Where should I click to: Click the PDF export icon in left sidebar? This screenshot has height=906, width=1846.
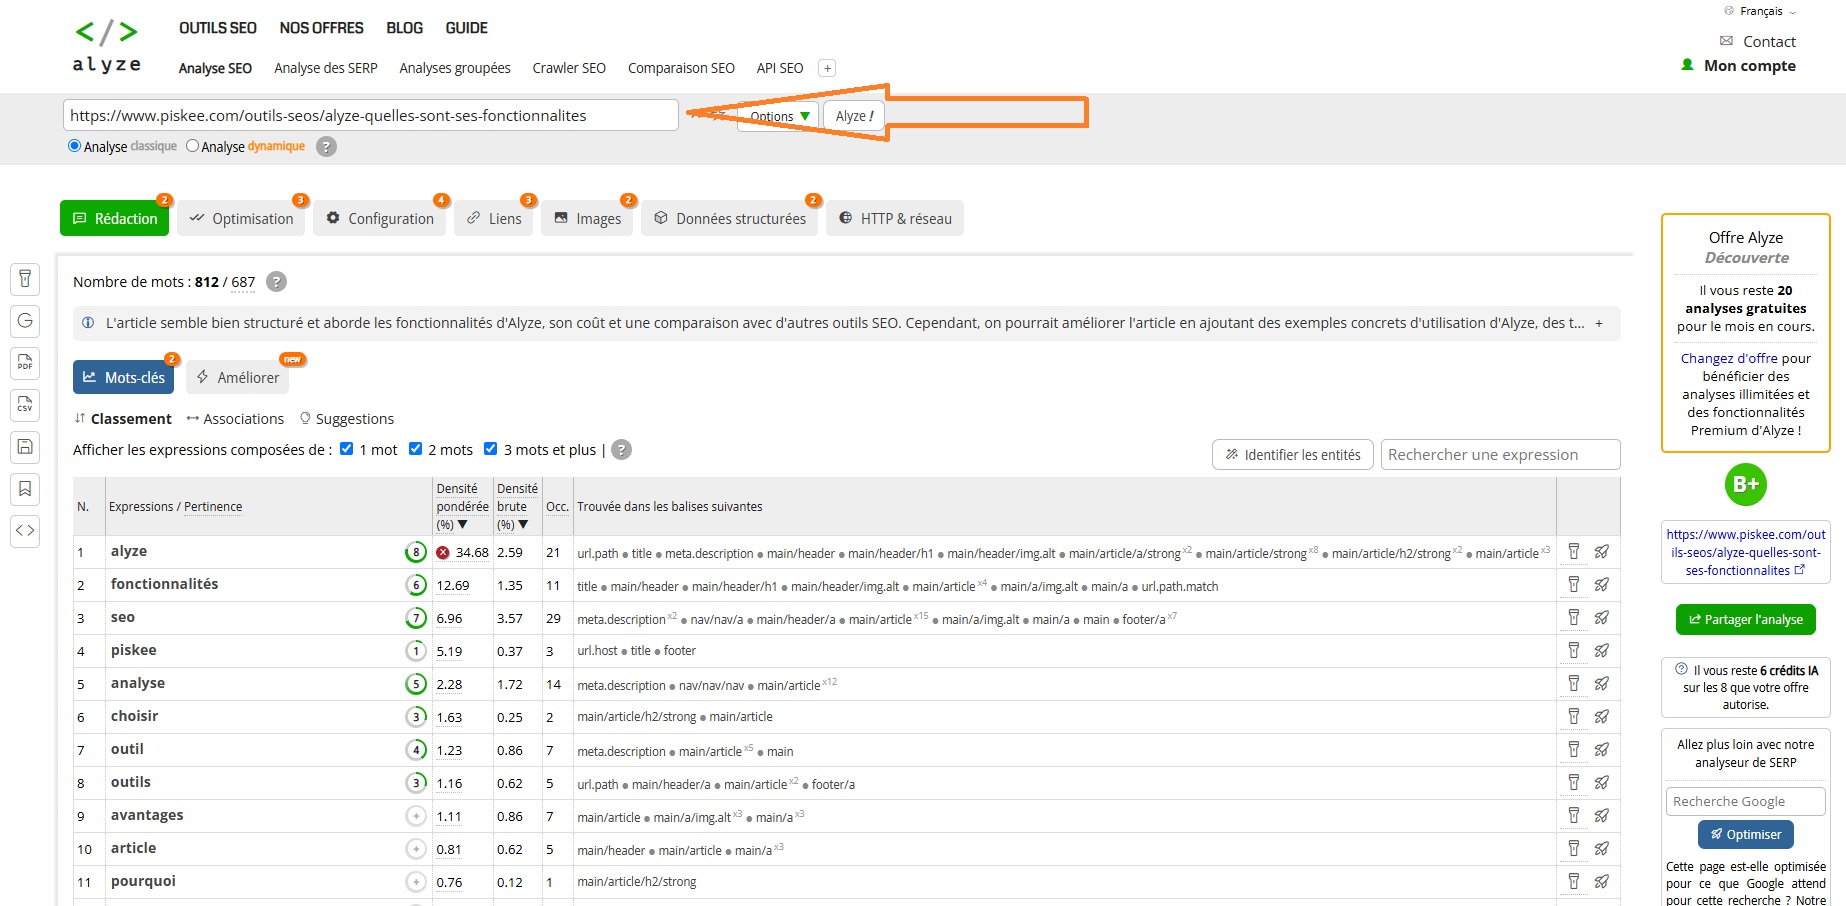click(x=25, y=363)
